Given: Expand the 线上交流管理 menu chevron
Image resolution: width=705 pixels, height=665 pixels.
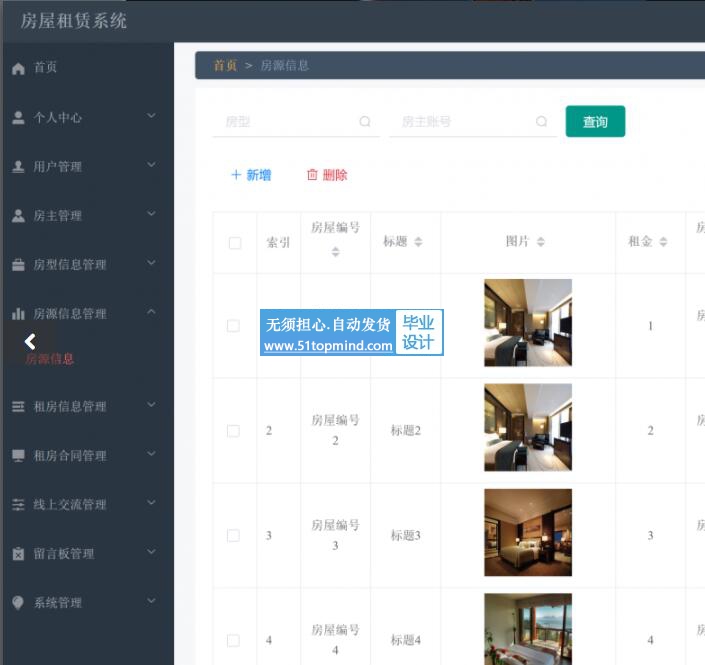Looking at the screenshot, I should [152, 503].
